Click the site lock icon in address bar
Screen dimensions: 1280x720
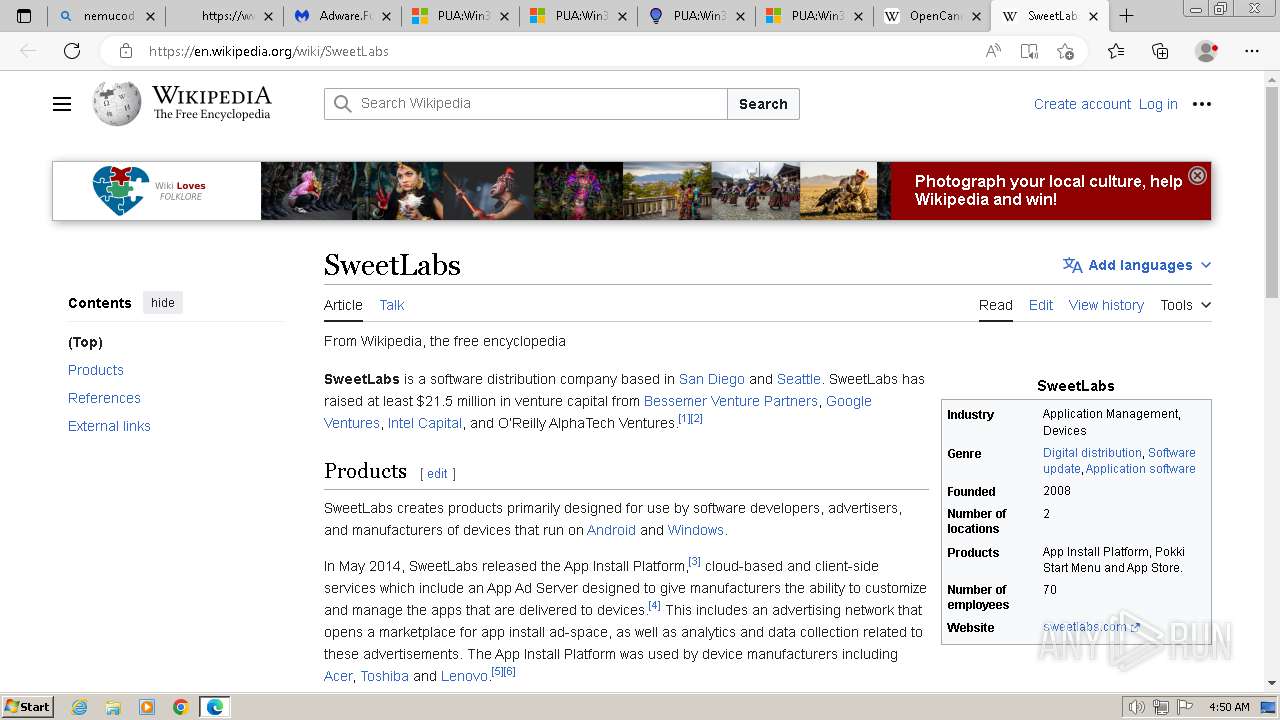(126, 51)
